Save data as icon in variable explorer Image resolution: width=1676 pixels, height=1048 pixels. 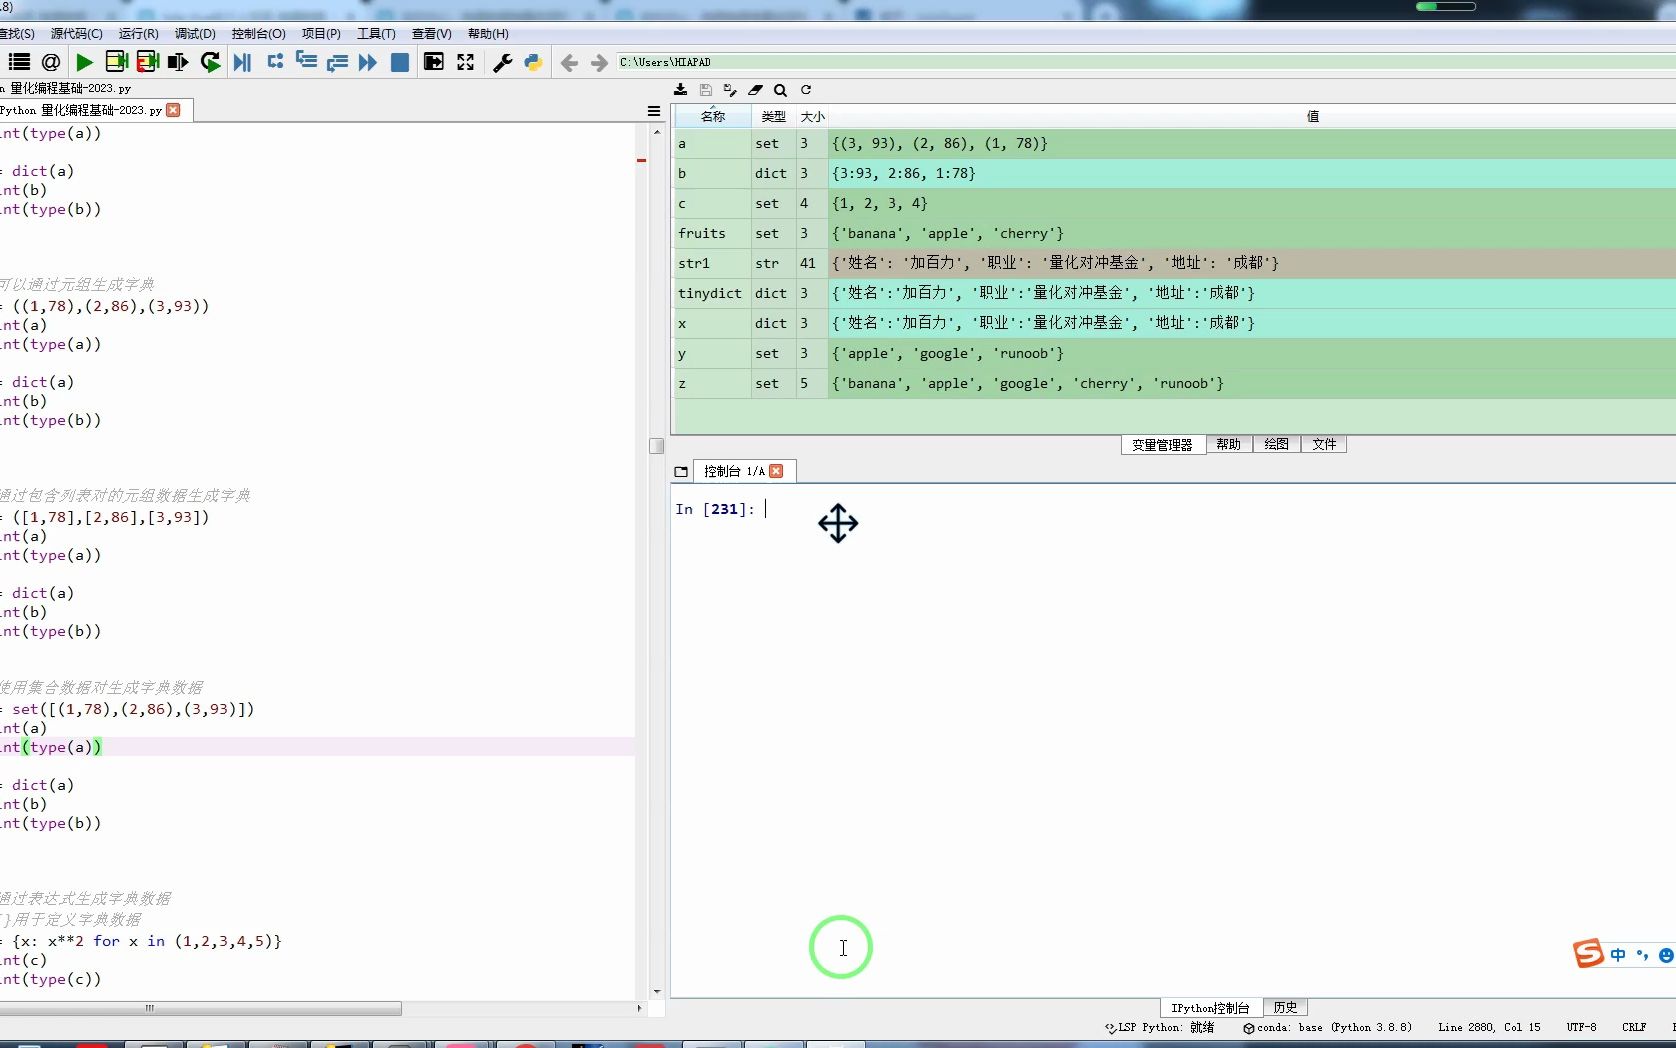[730, 90]
